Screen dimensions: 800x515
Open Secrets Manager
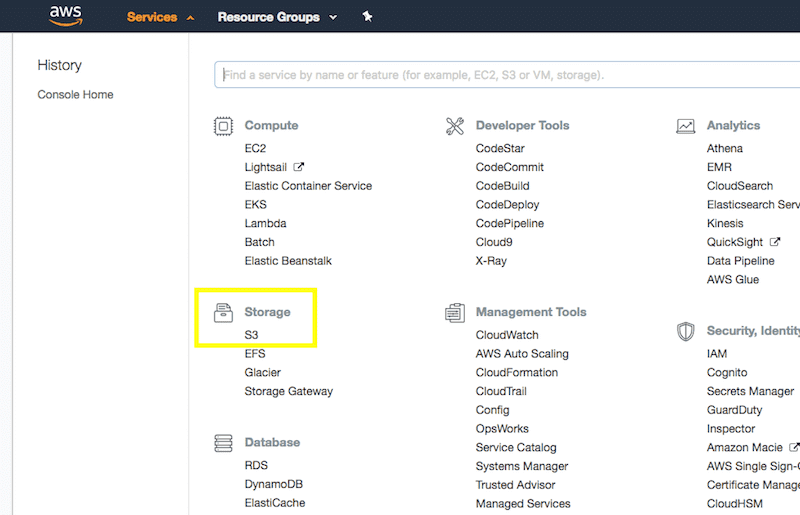tap(750, 391)
